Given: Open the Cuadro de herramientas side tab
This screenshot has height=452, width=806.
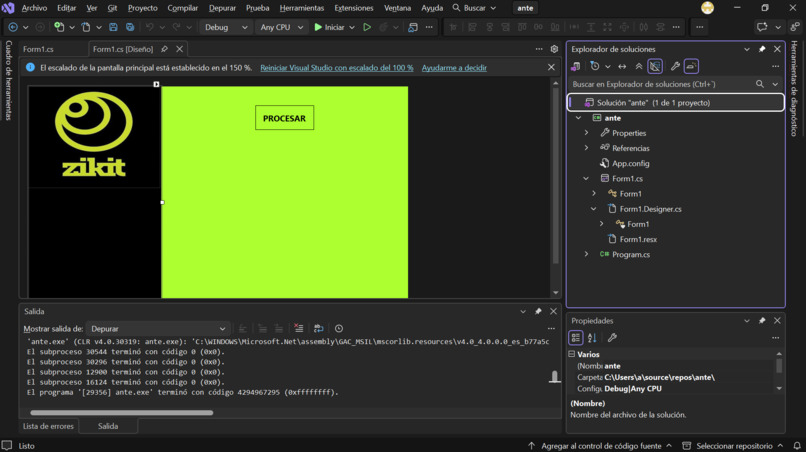Looking at the screenshot, I should [9, 81].
